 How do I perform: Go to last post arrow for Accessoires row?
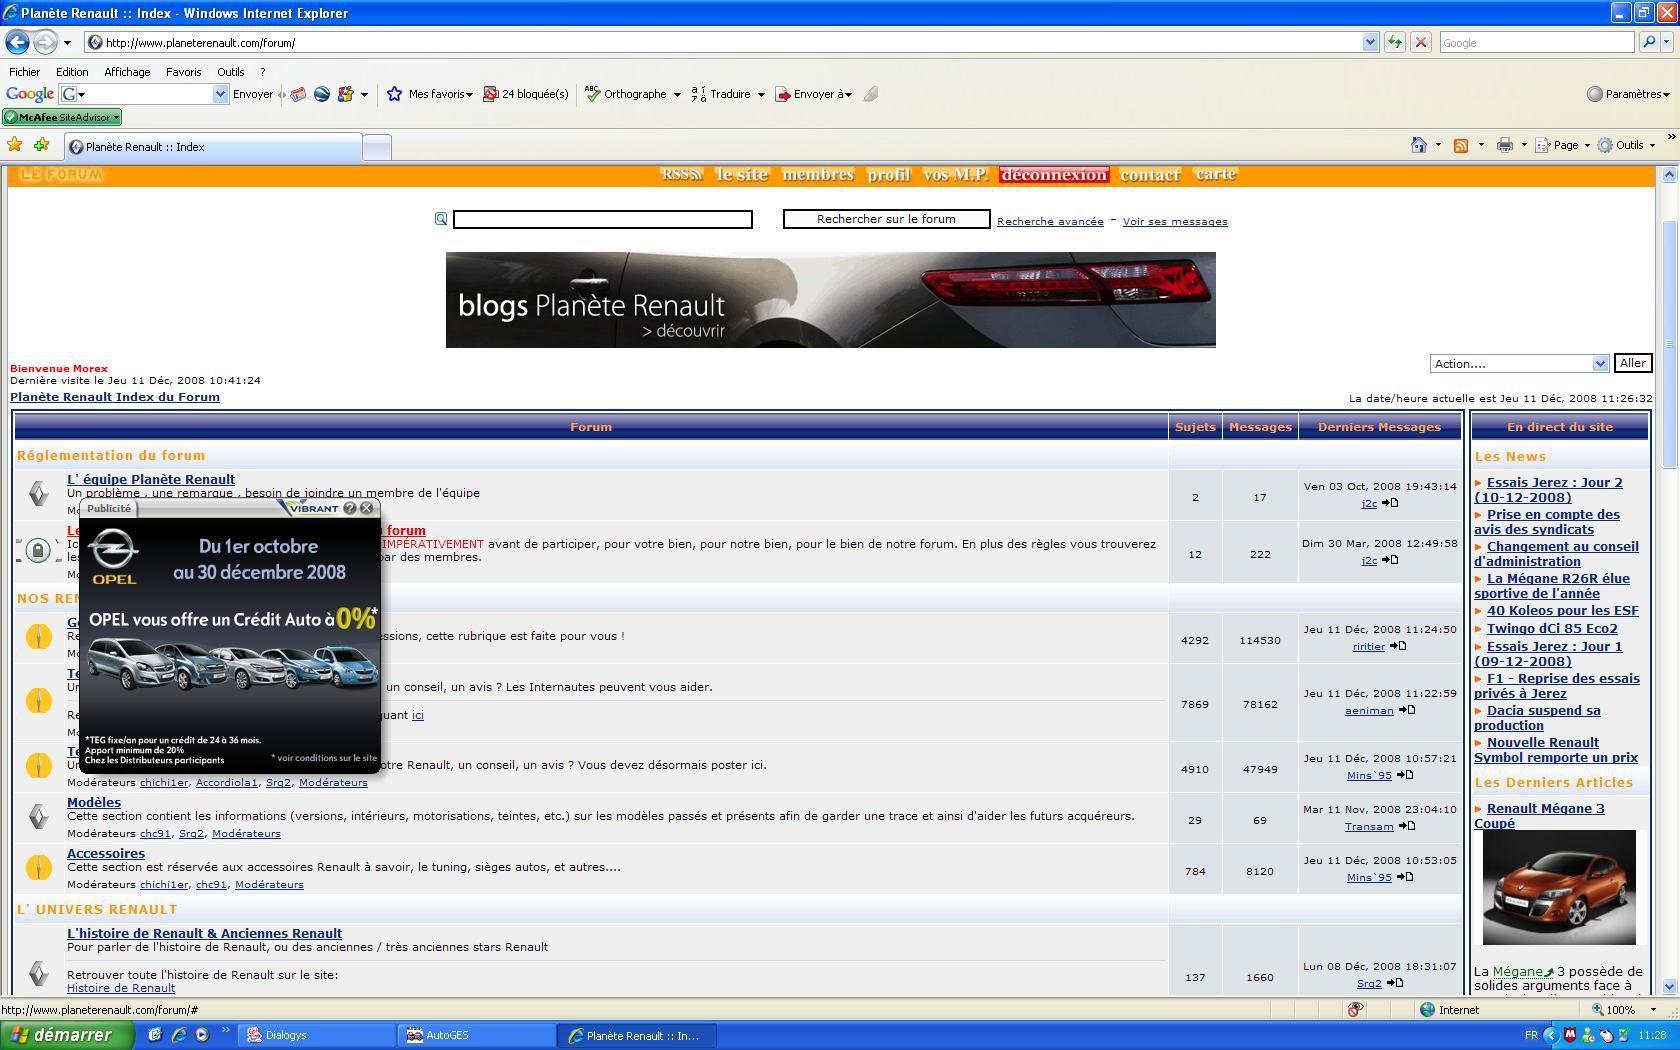pyautogui.click(x=1405, y=877)
